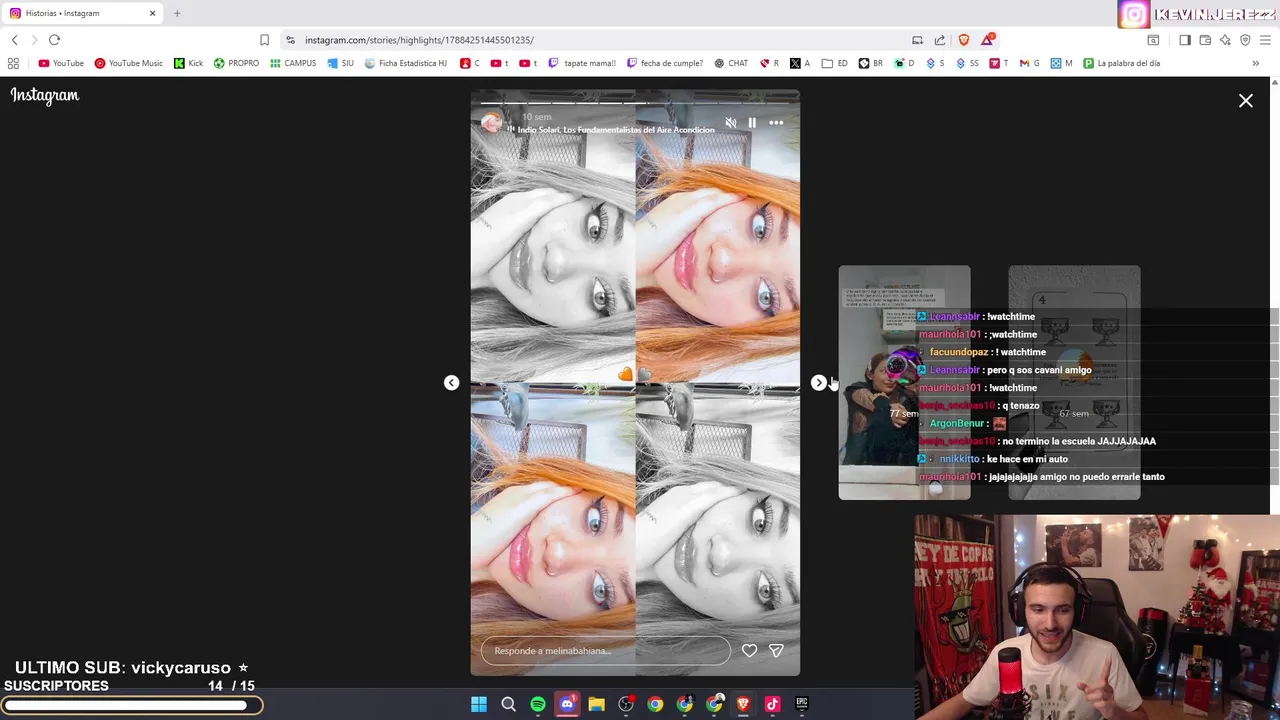The image size is (1280, 720).
Task: Open the next story preview labeled 77 sem
Action: click(904, 382)
